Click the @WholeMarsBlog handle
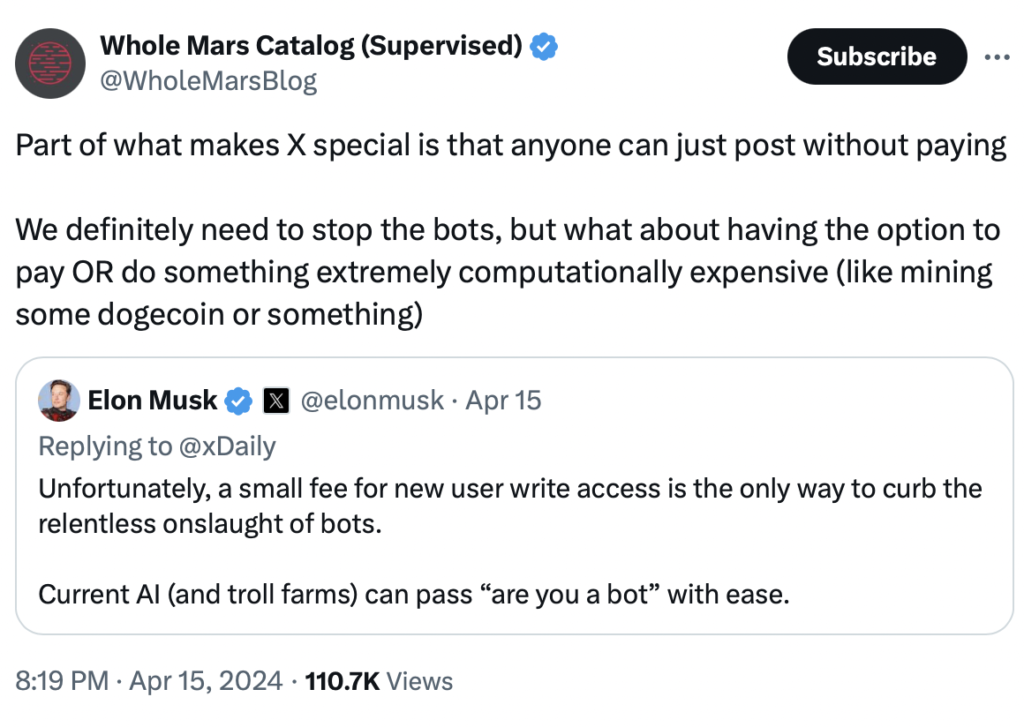The image size is (1024, 727). [208, 81]
